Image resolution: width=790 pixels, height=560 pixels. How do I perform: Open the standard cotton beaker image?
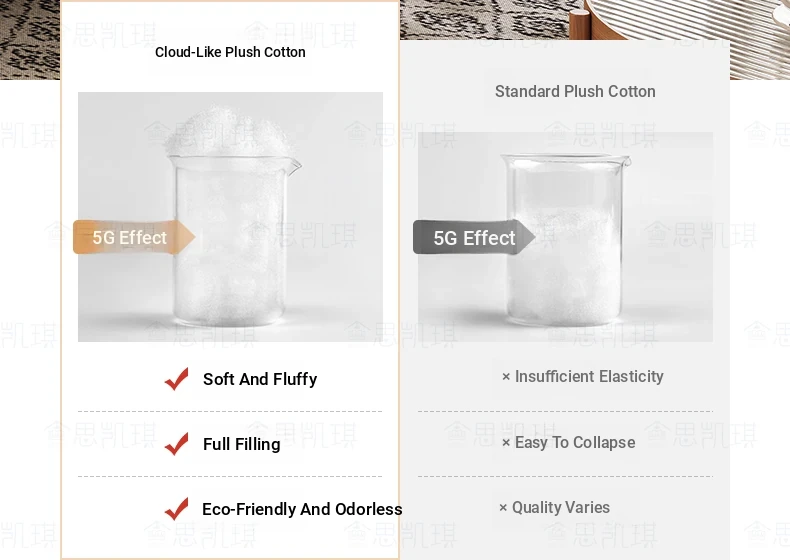(x=565, y=237)
